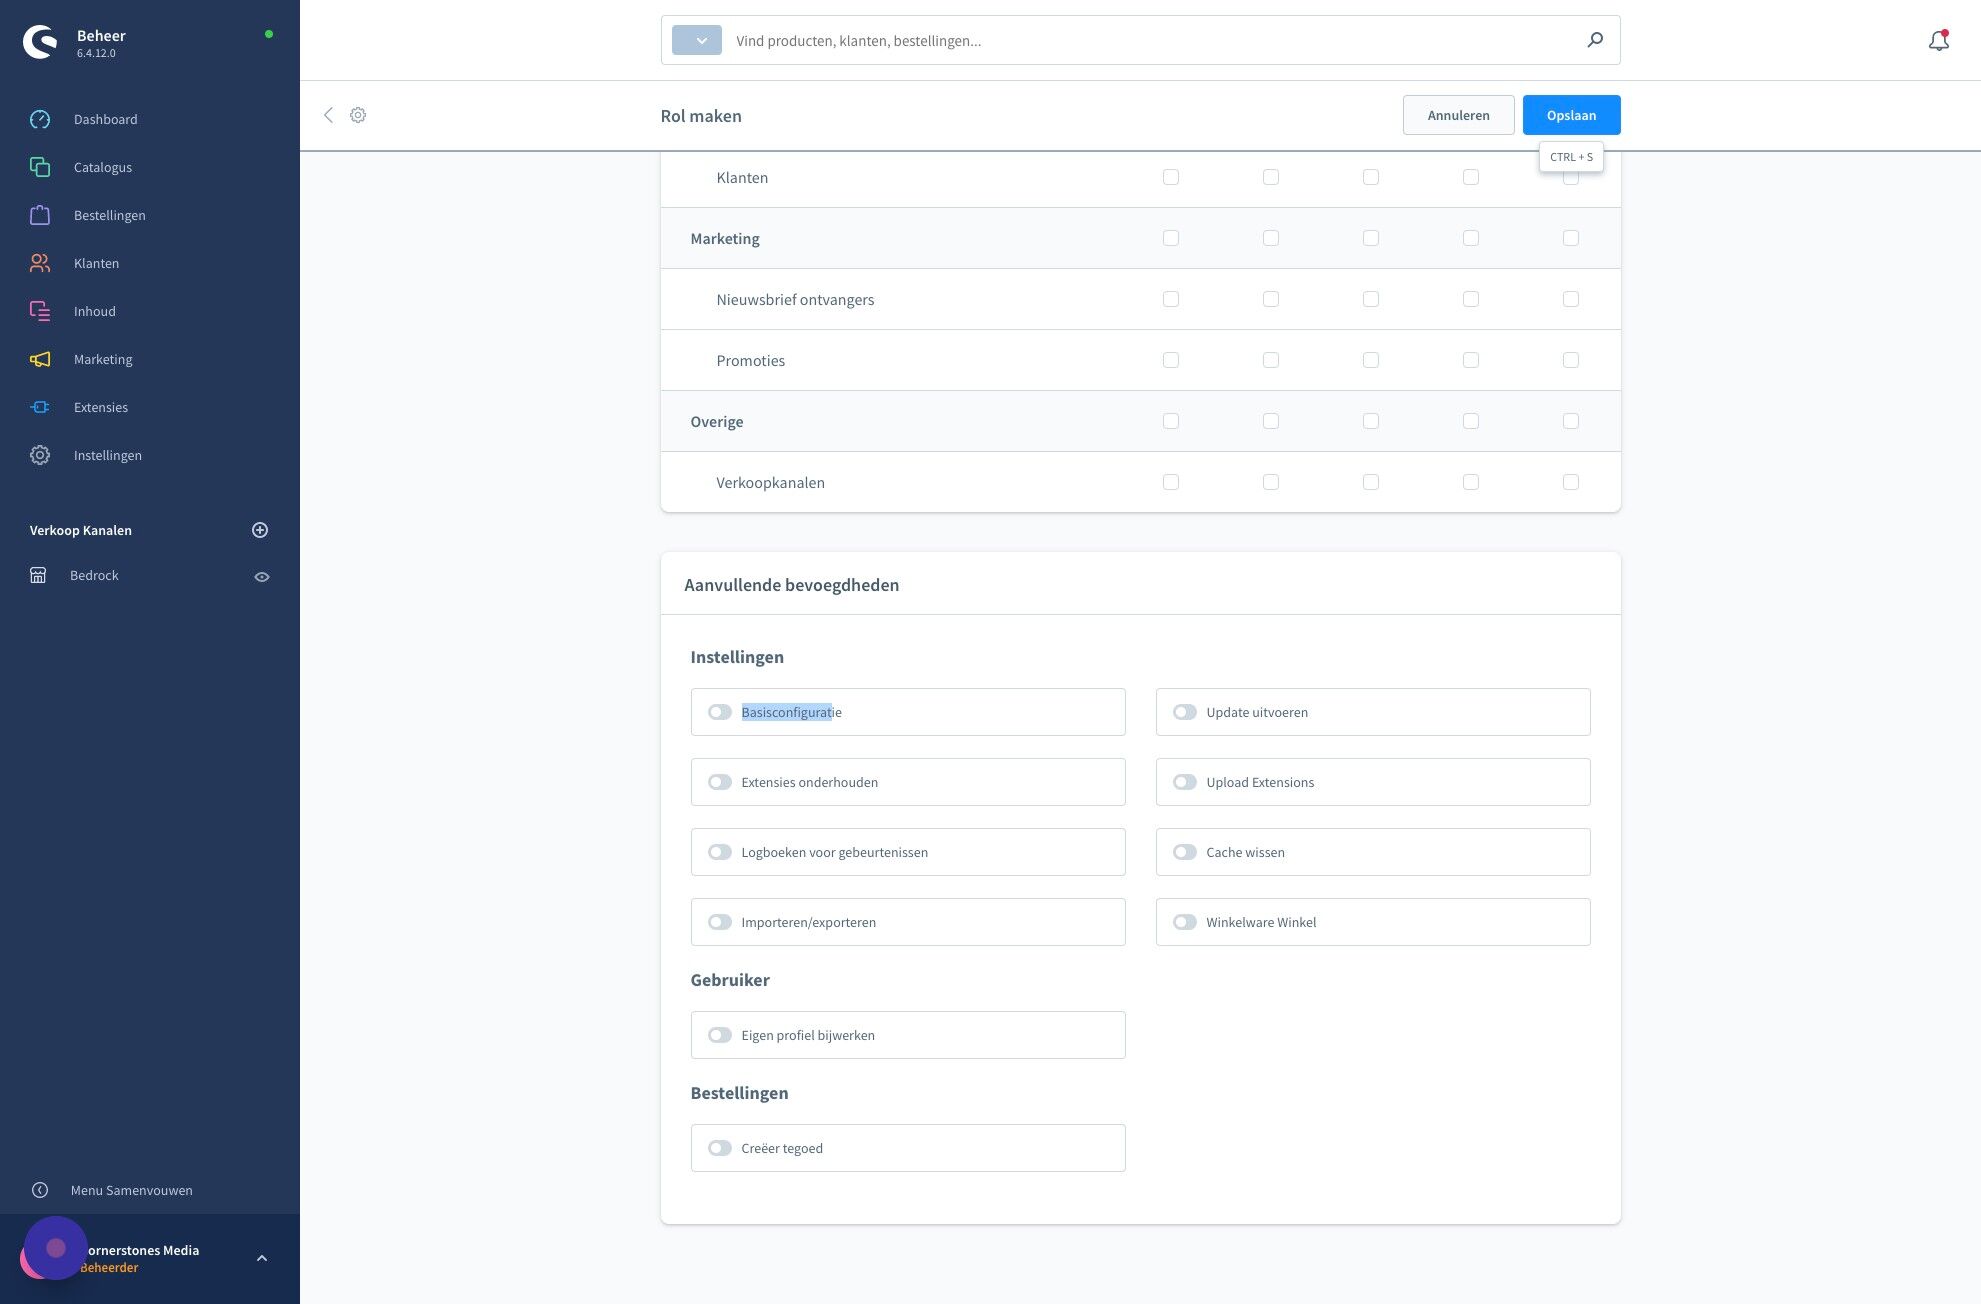
Task: Show Bedrock storefront via eye icon
Action: click(262, 577)
